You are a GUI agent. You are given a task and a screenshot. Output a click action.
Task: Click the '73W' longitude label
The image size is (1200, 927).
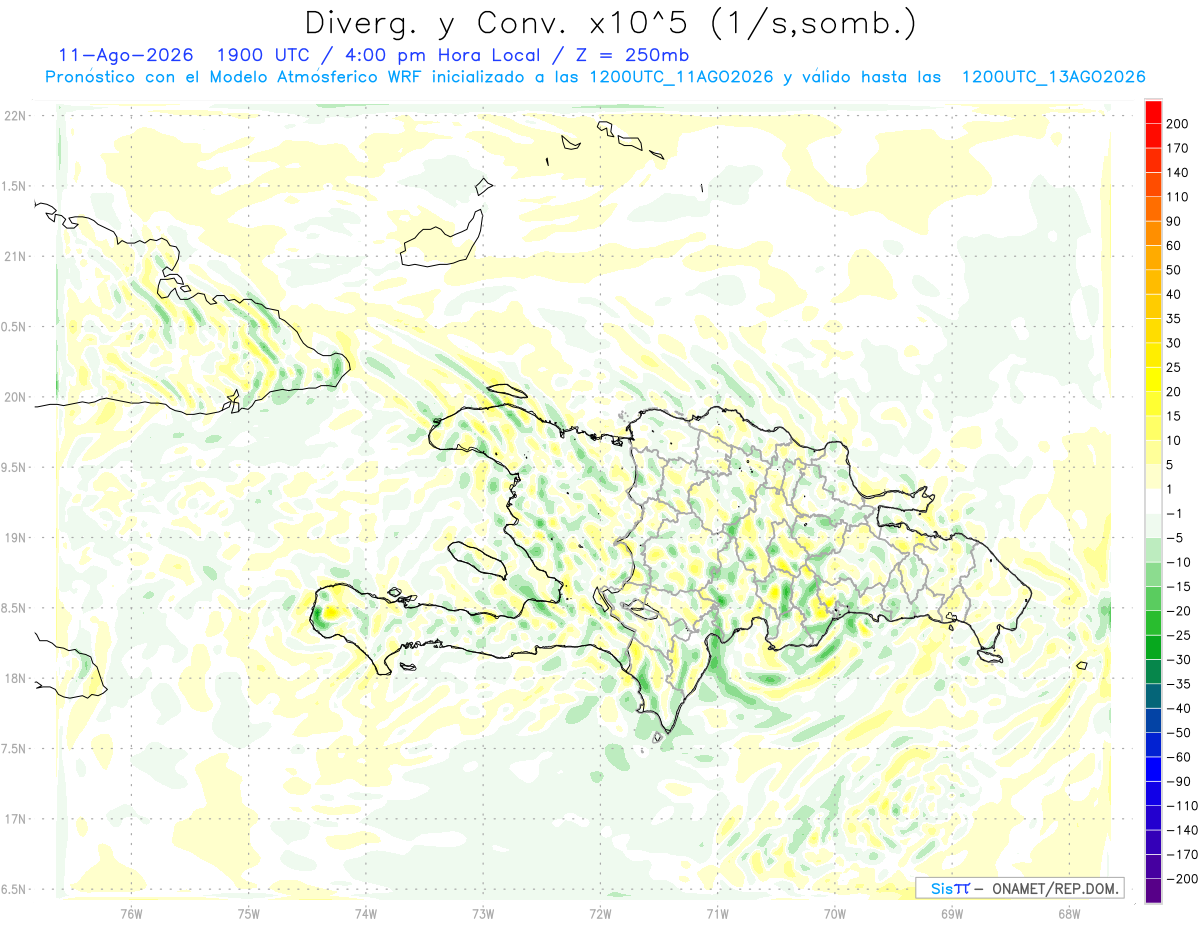[x=483, y=913]
